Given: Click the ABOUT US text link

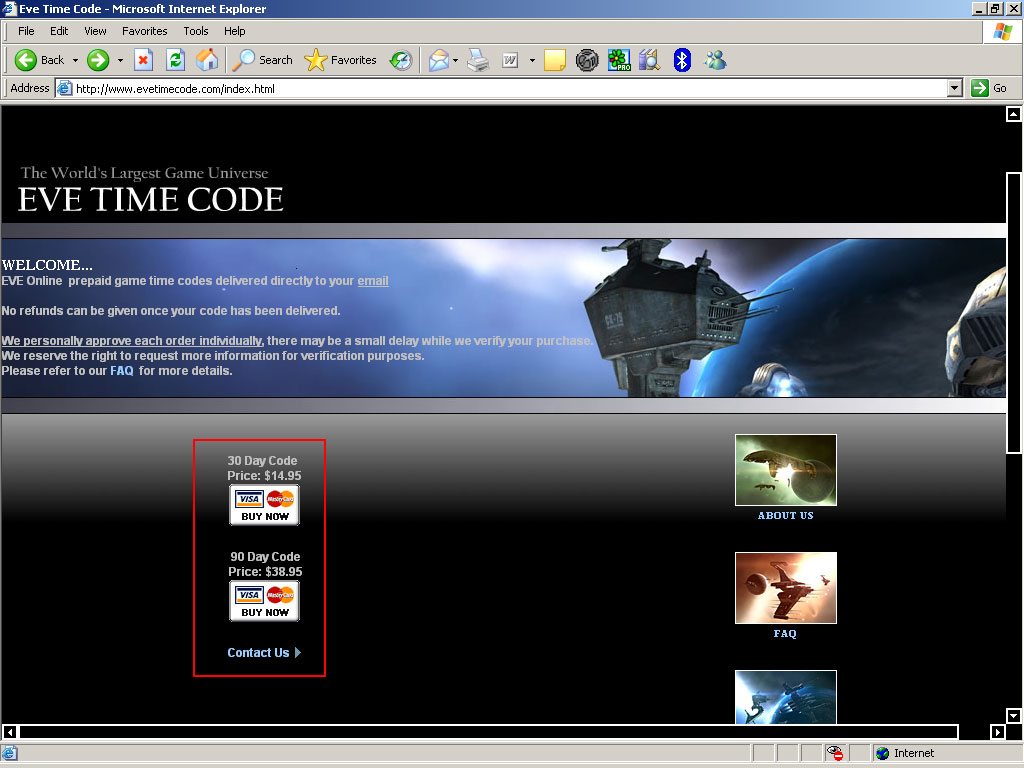Looking at the screenshot, I should pyautogui.click(x=786, y=515).
